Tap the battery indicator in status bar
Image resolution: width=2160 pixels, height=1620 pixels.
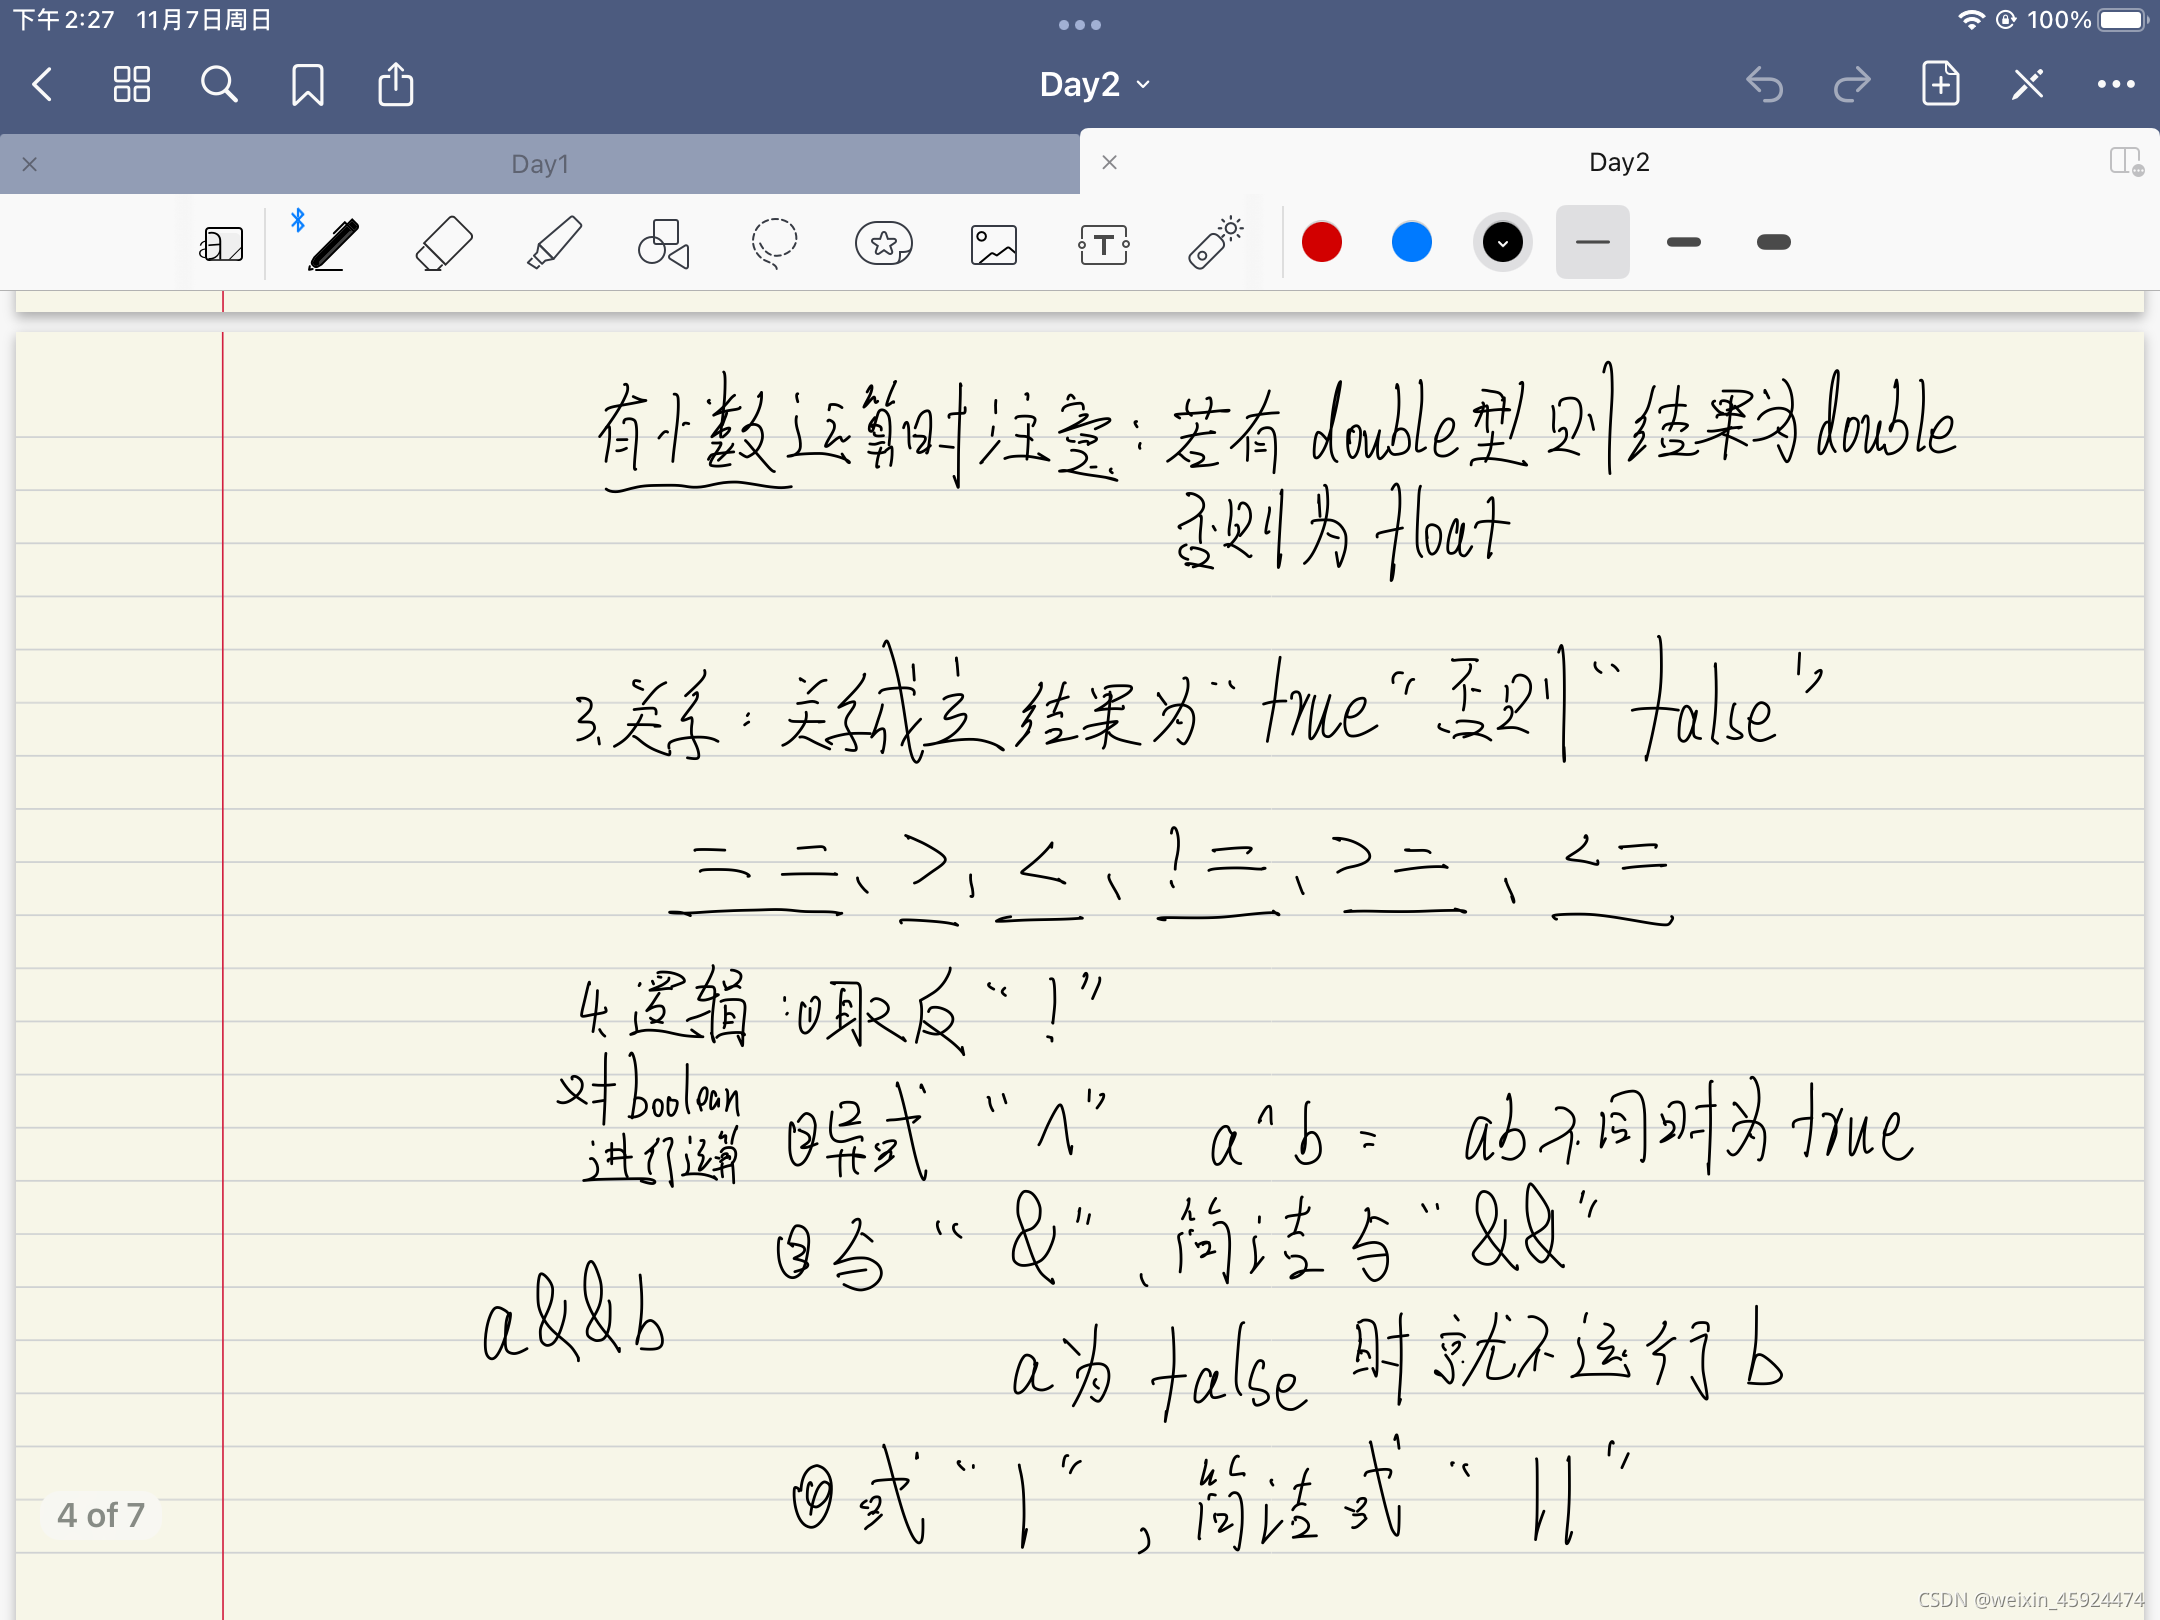tap(2122, 20)
